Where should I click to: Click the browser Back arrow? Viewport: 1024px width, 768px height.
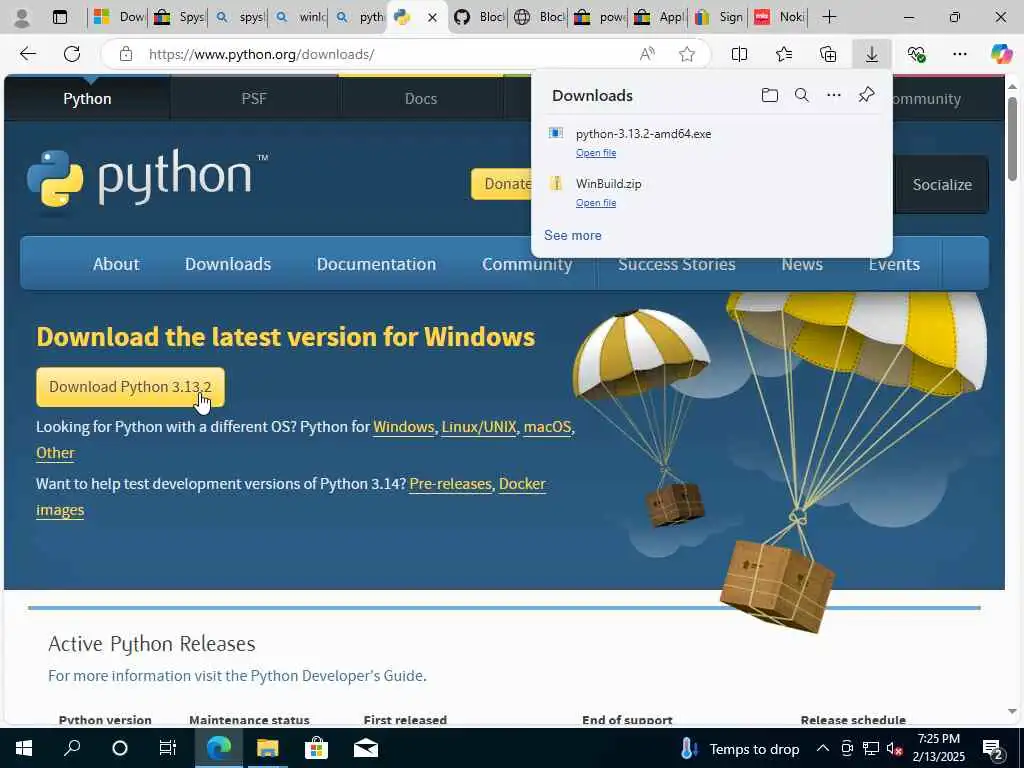[x=27, y=54]
